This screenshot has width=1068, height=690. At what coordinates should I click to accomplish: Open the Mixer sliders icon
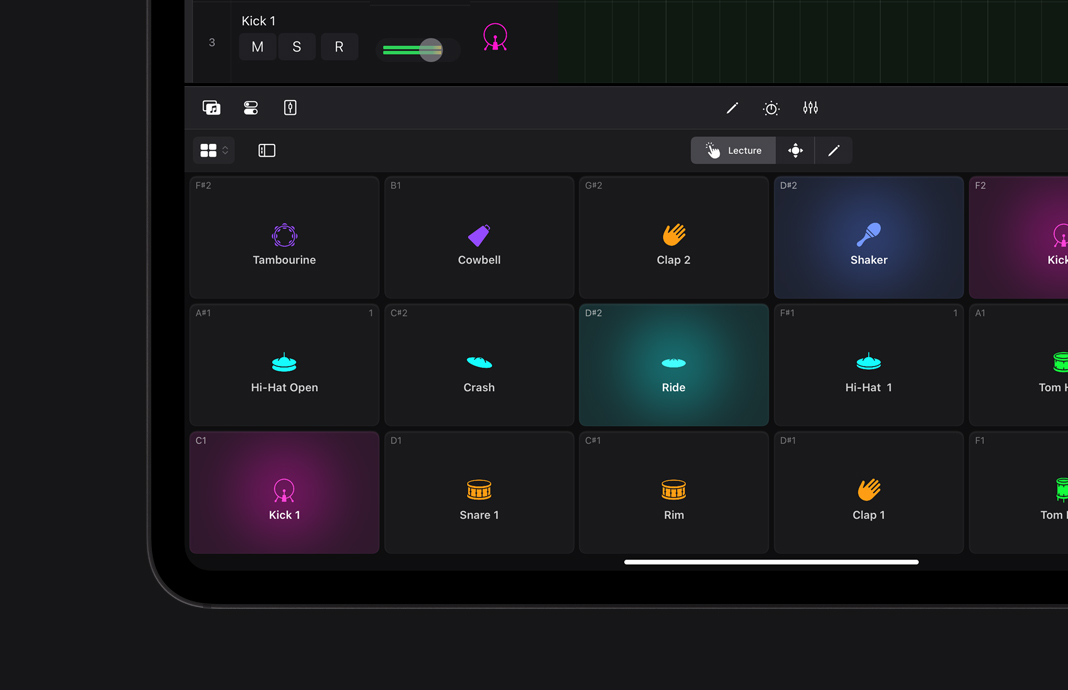pyautogui.click(x=810, y=107)
